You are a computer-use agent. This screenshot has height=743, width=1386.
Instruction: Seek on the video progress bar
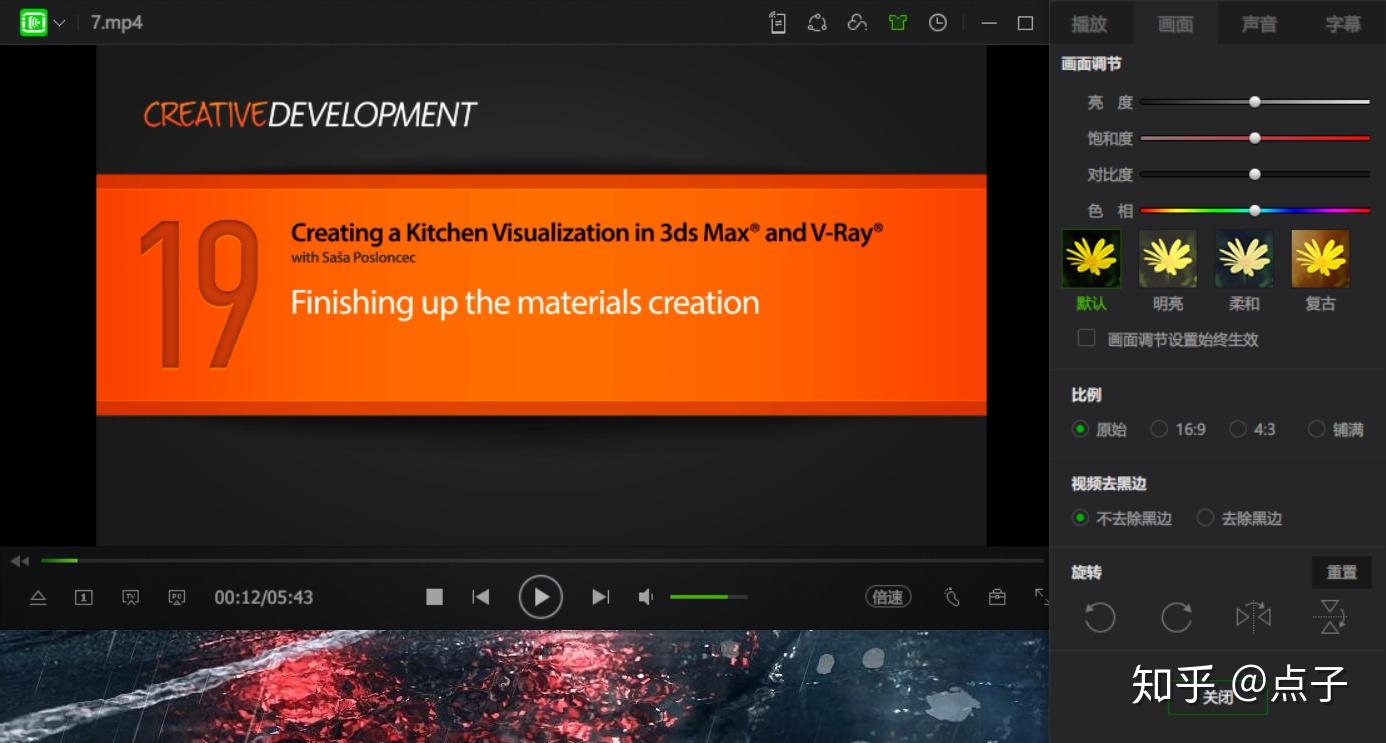pyautogui.click(x=542, y=561)
